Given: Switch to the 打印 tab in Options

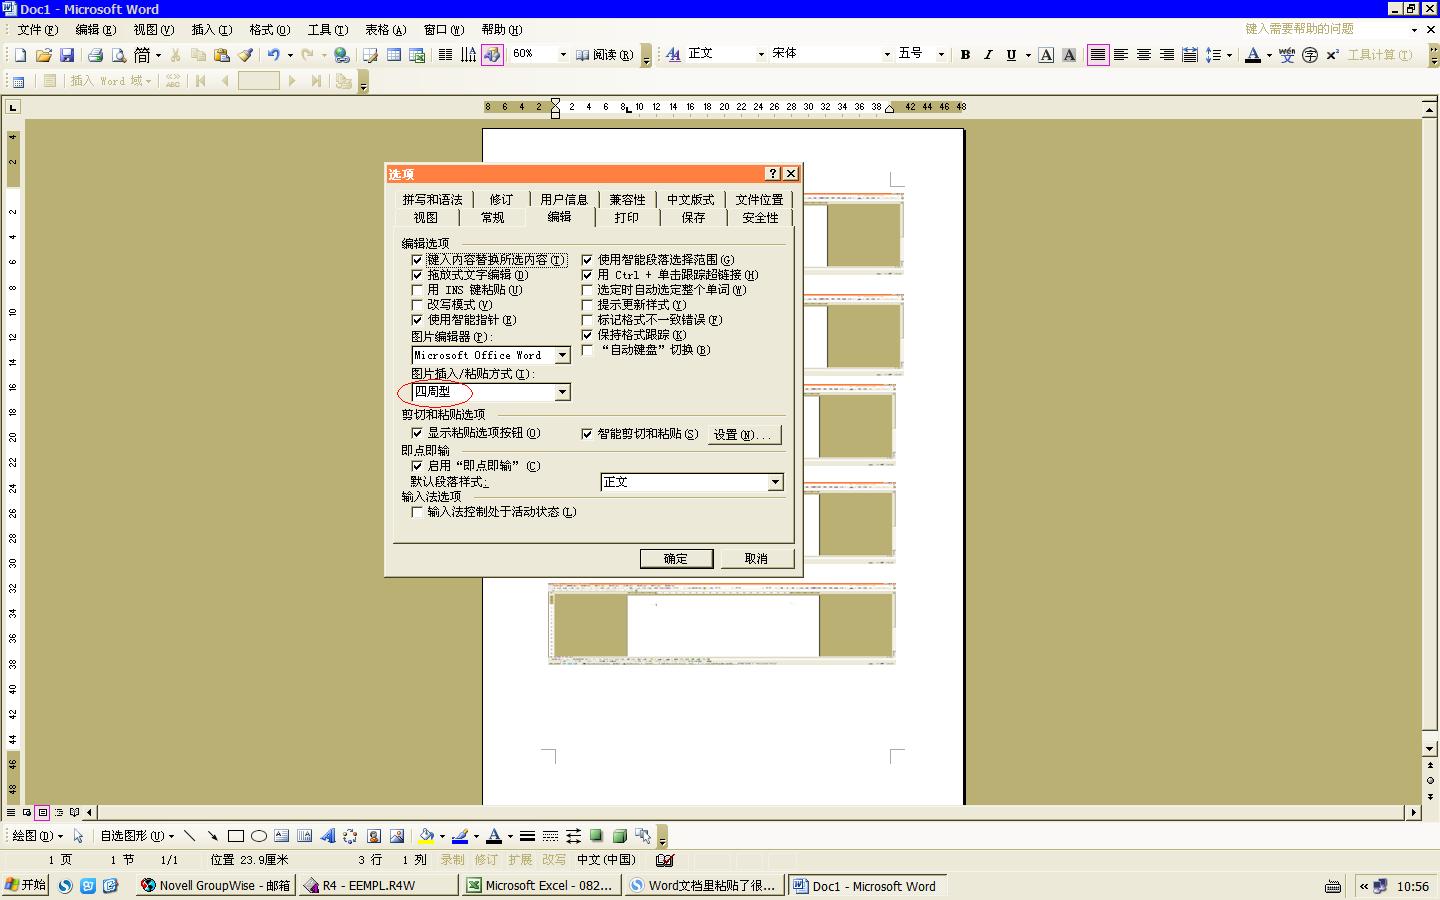Looking at the screenshot, I should 627,217.
